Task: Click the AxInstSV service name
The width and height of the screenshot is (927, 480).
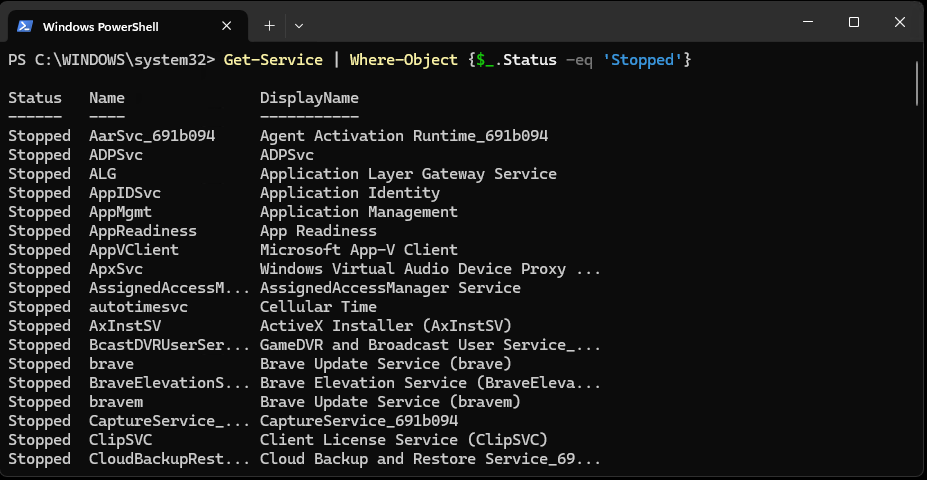Action: coord(125,326)
